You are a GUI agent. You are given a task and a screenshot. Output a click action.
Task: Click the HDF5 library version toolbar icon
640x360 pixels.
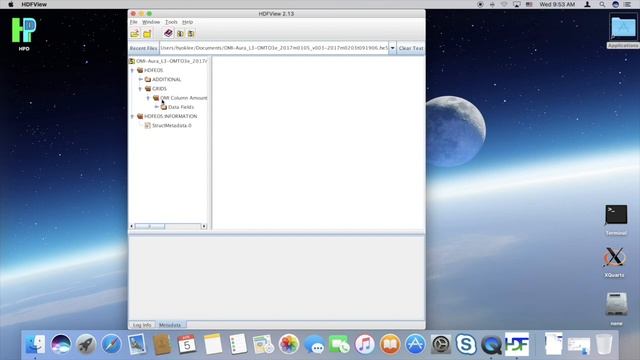click(191, 33)
